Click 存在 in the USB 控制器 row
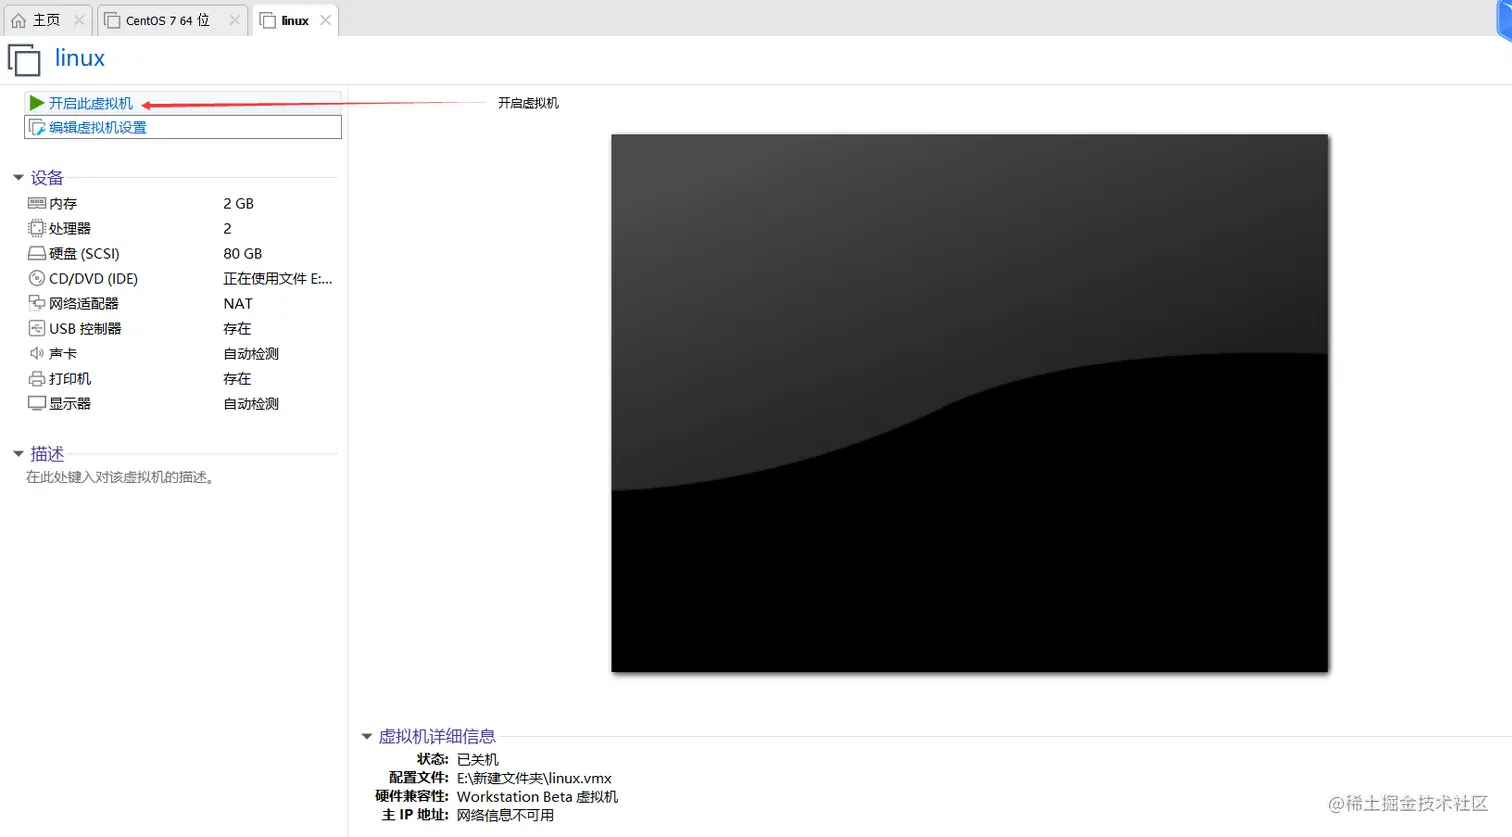Screen dimensions: 1512x837 pyautogui.click(x=237, y=328)
